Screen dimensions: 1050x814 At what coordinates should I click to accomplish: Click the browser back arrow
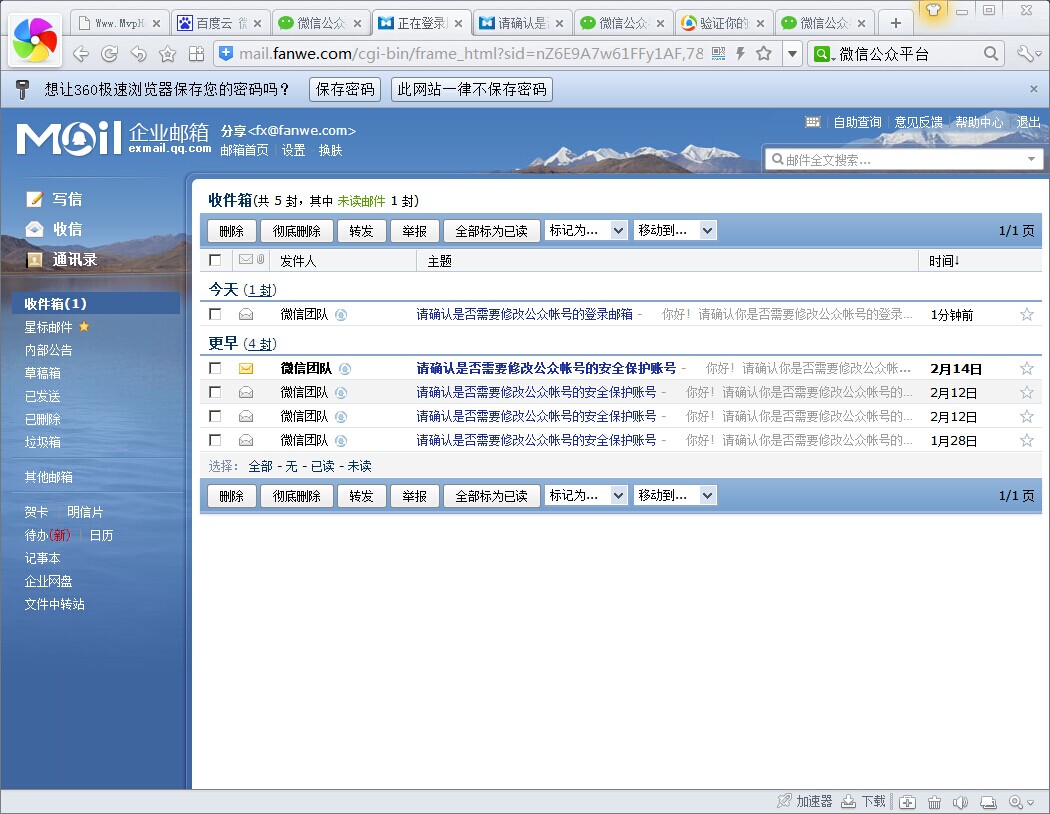click(x=80, y=54)
